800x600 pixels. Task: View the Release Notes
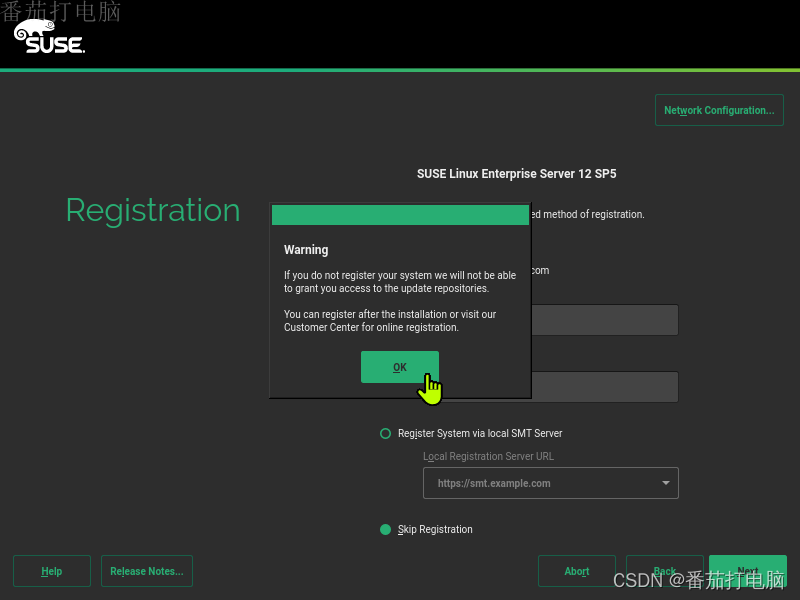(x=146, y=571)
